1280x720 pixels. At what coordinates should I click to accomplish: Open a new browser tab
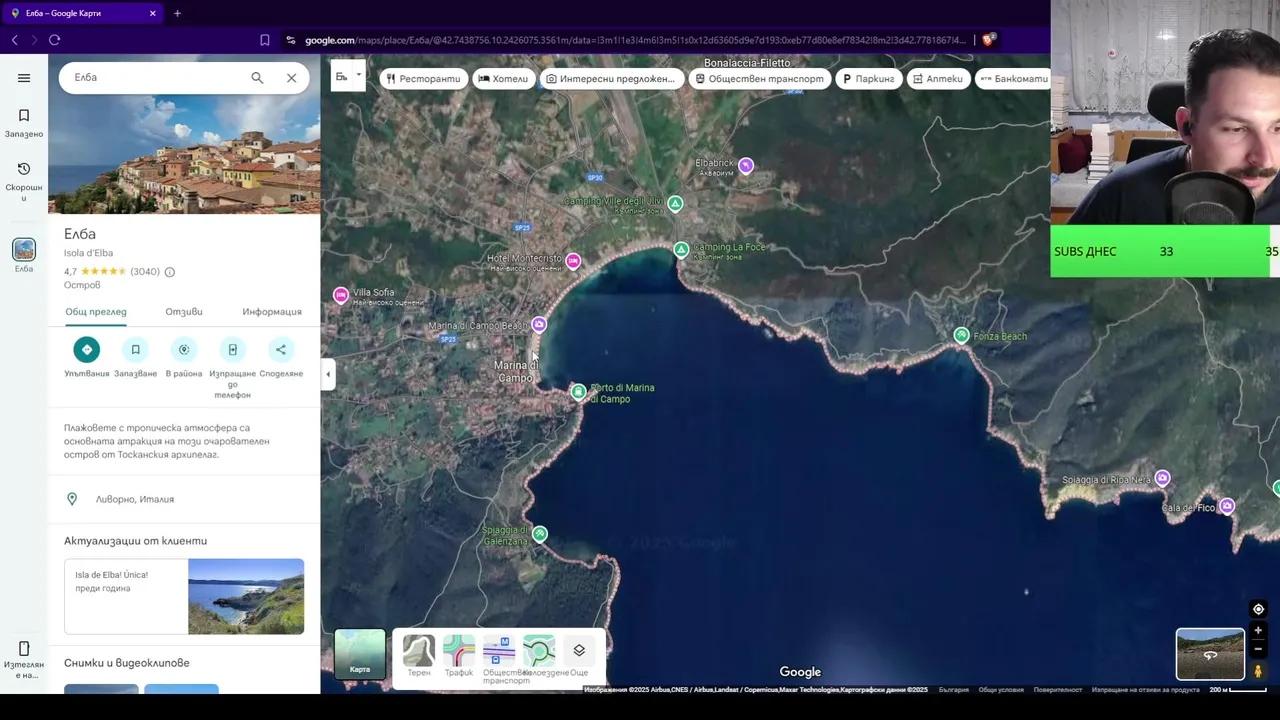tap(177, 13)
